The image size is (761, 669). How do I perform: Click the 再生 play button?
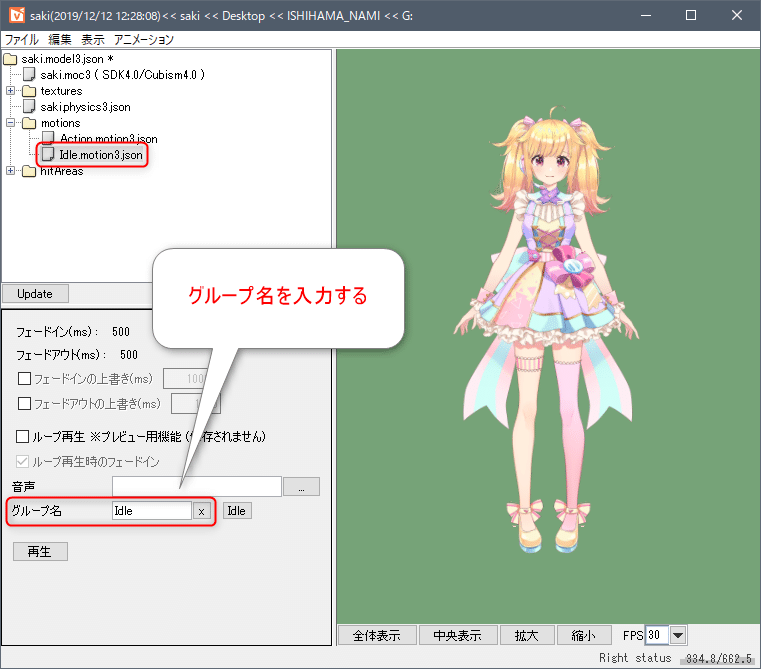(x=40, y=552)
